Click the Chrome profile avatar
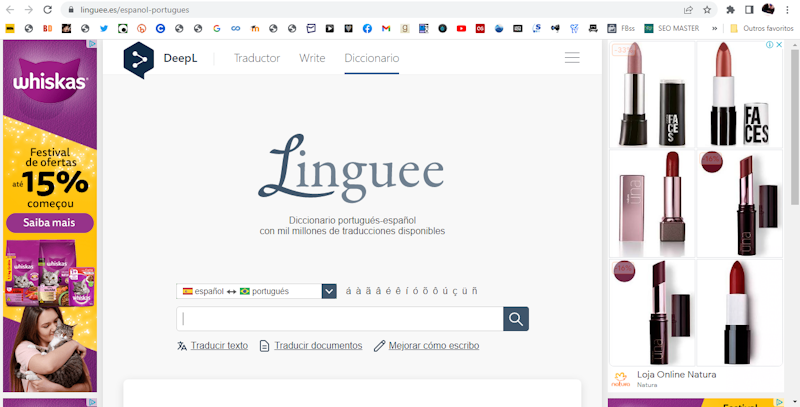The width and height of the screenshot is (800, 407). point(768,9)
